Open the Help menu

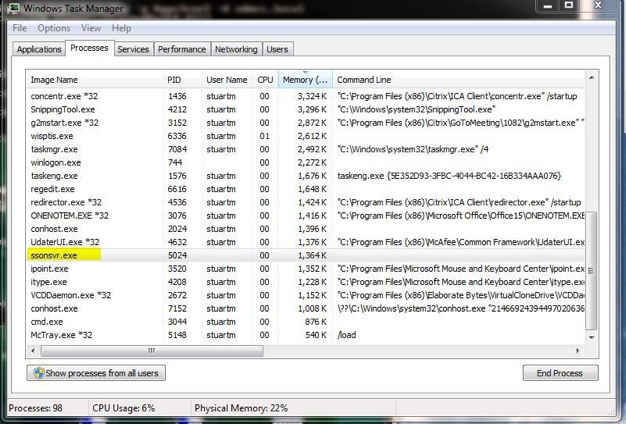coord(121,28)
